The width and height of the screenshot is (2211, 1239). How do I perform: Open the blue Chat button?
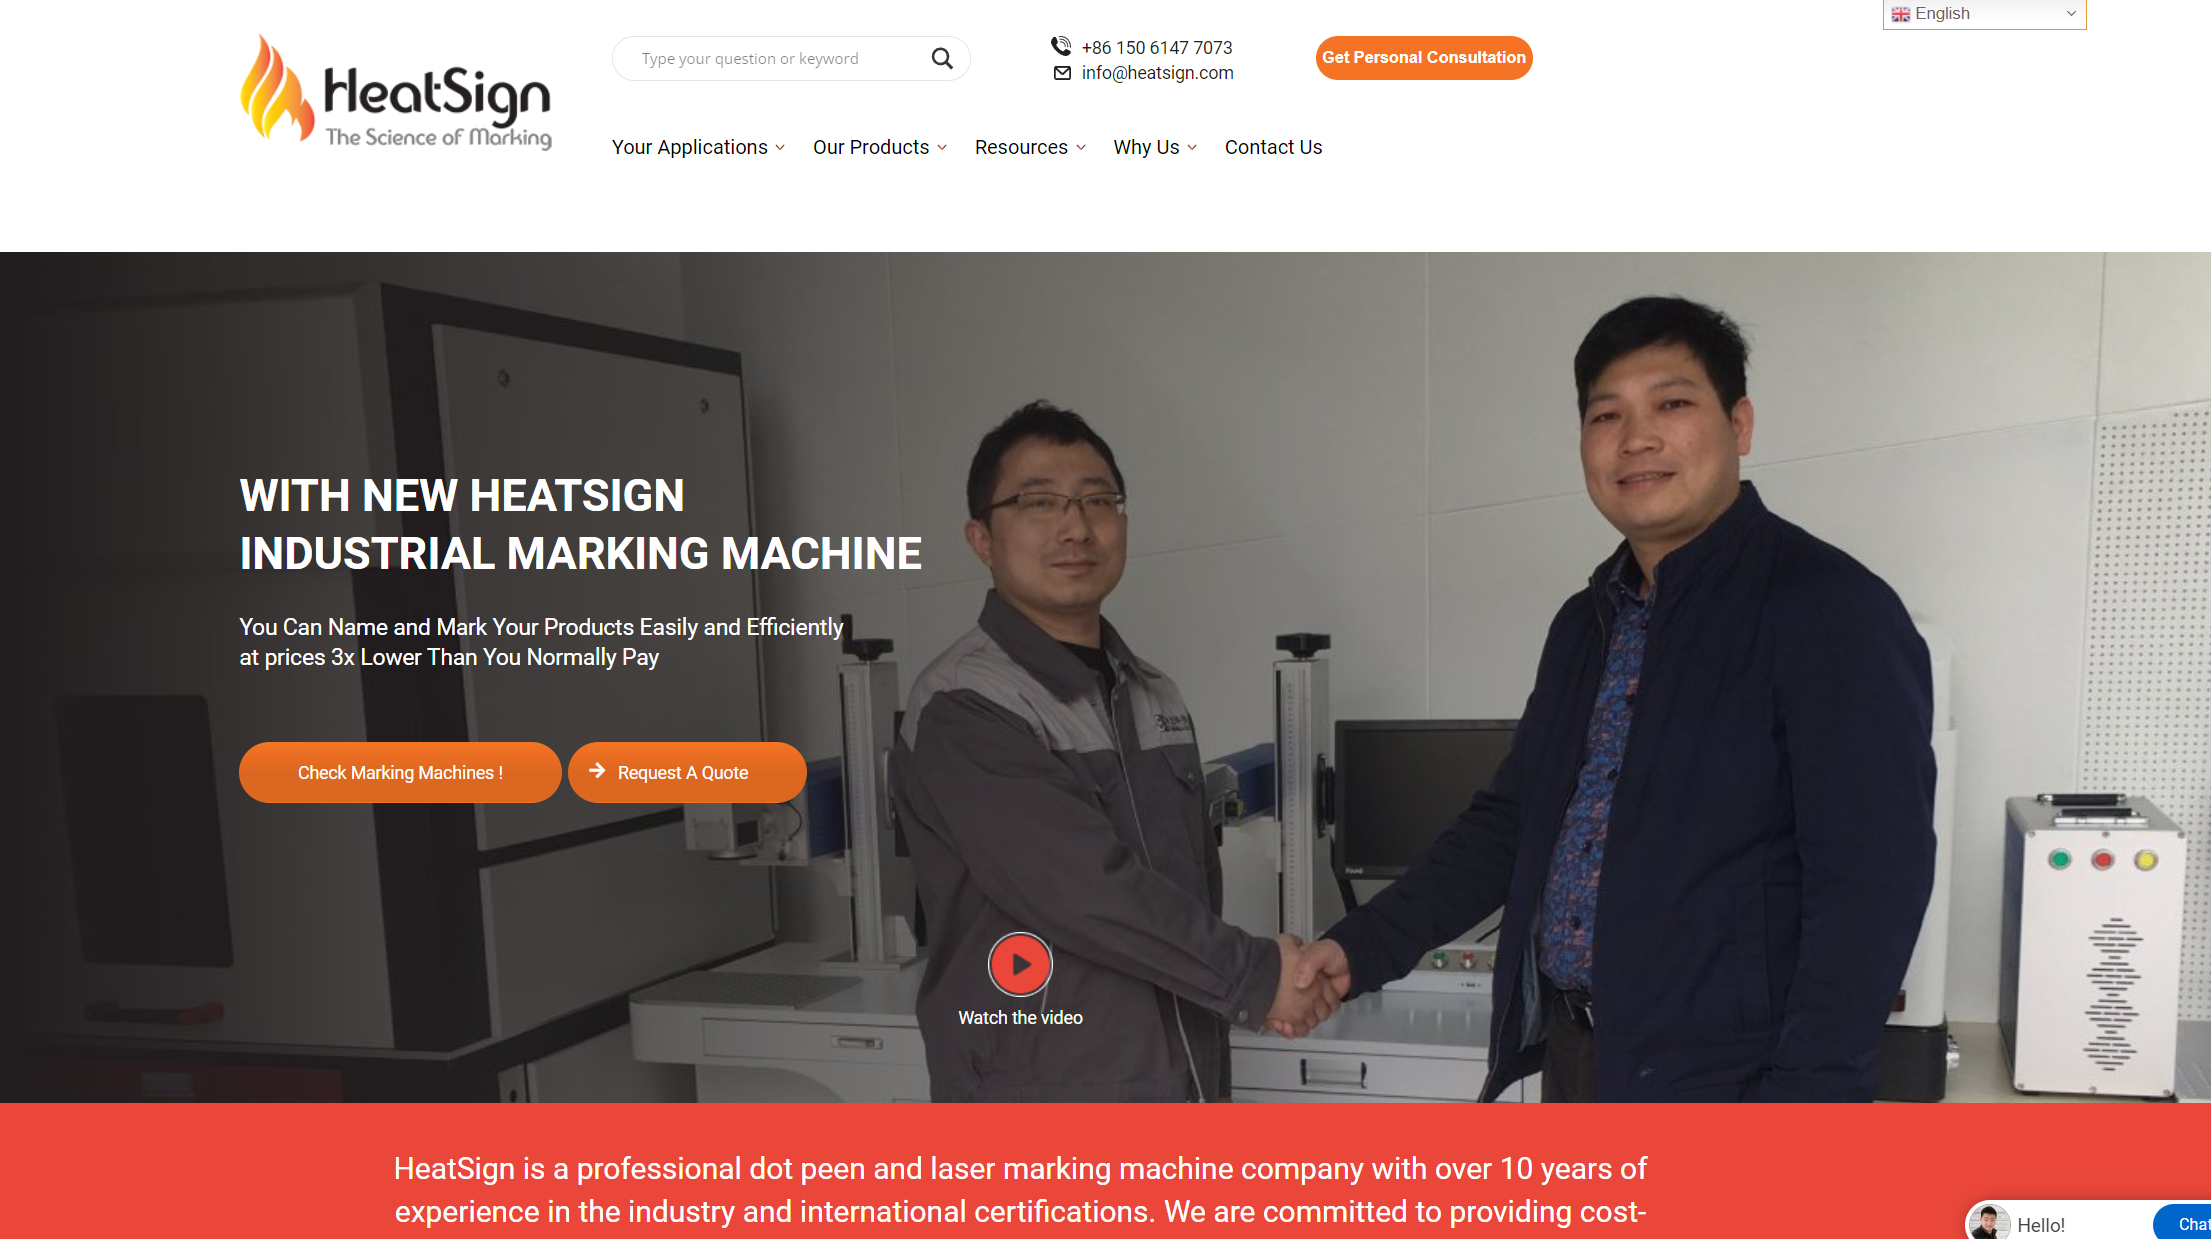[x=2183, y=1222]
